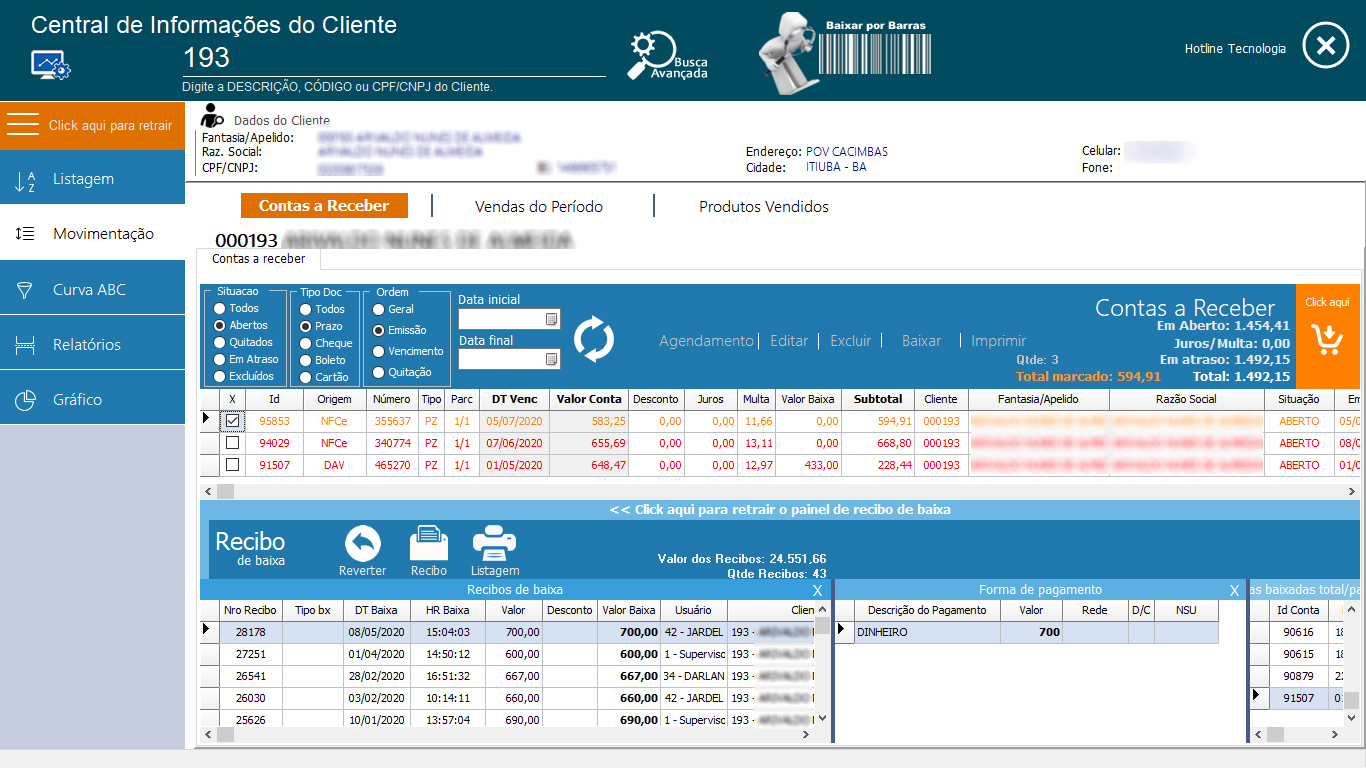Click the Baixar por Barras barcode scanner

(845, 52)
